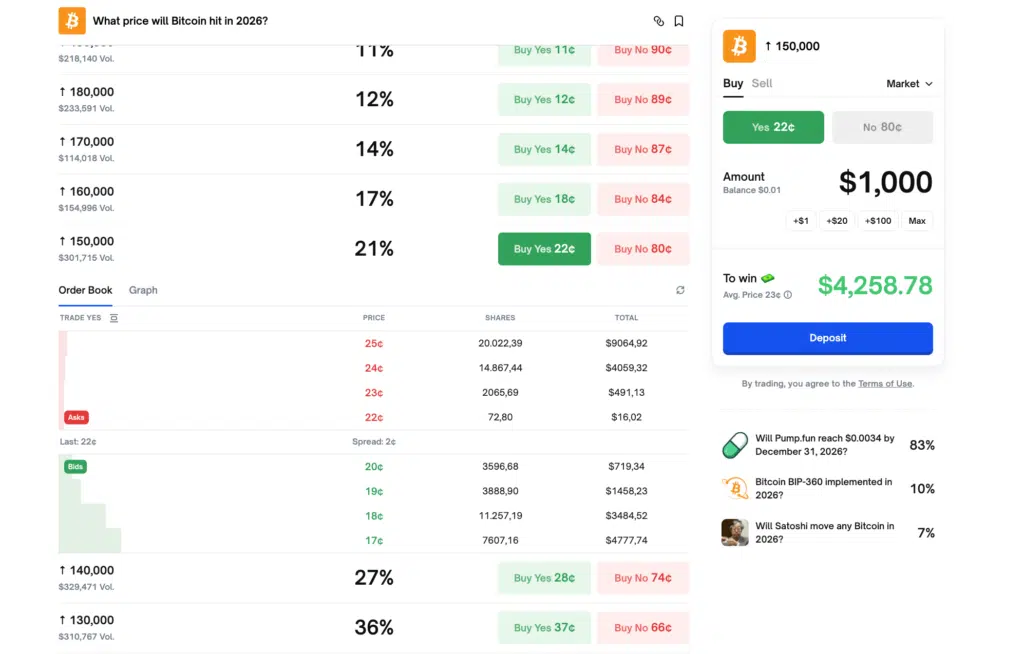The image size is (1024, 654).
Task: Click the Bitcoin logo beside the market title
Action: 72,21
